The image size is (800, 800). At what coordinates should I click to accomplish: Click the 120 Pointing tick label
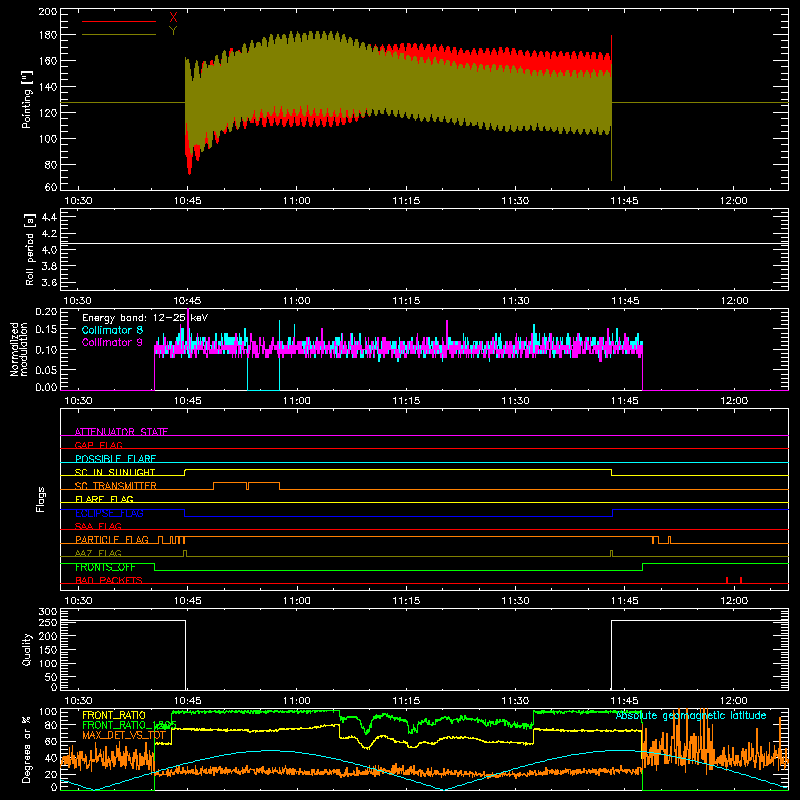pos(48,113)
